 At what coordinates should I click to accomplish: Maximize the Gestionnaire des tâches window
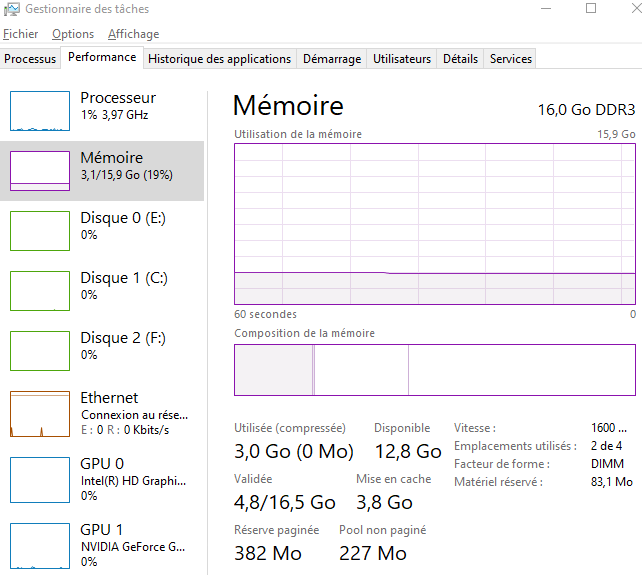pyautogui.click(x=591, y=8)
